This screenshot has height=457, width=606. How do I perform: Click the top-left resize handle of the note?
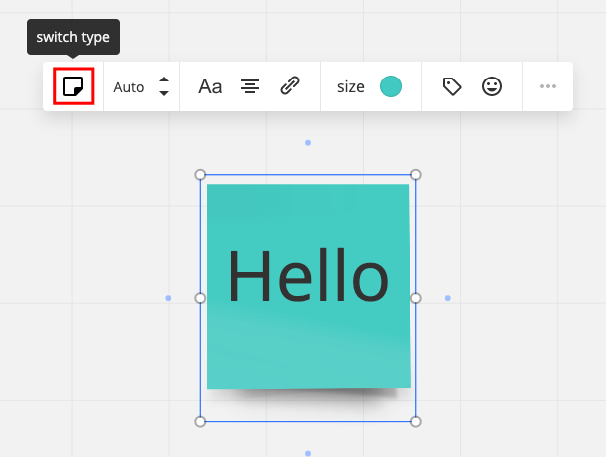(x=200, y=175)
